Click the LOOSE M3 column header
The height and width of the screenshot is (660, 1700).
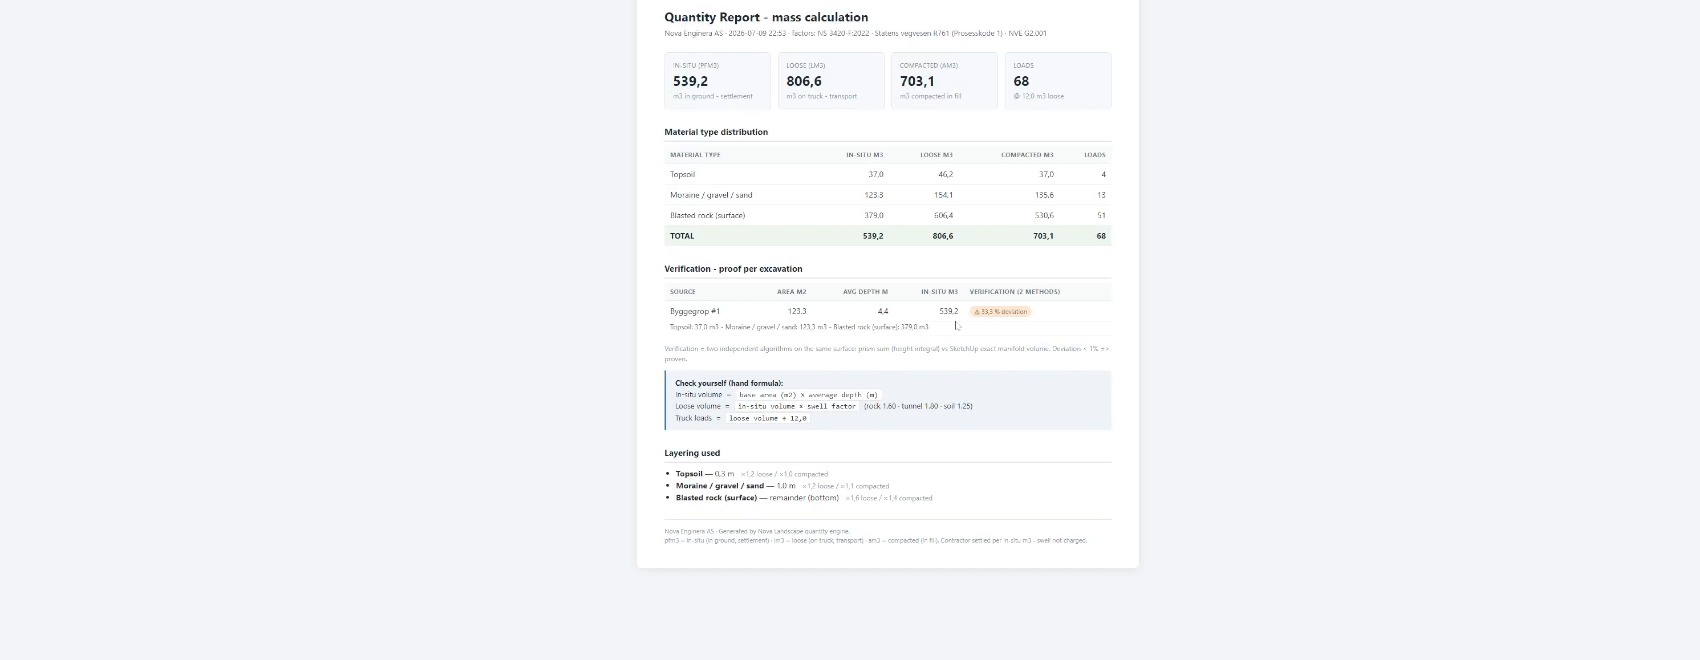point(936,155)
